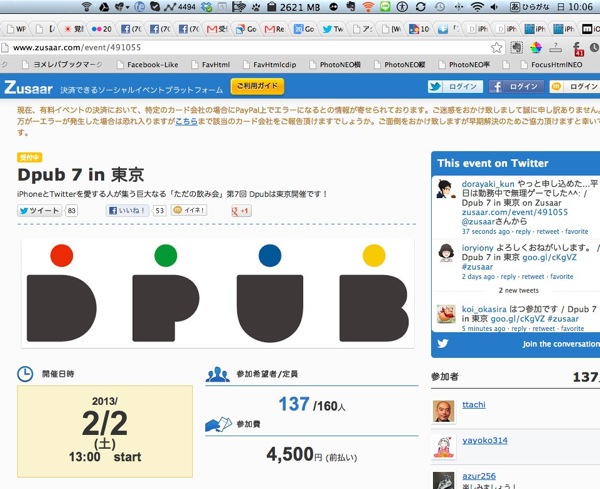Open the PhotoNEO率 bookmark
Viewport: 600px width, 489px height.
pos(465,65)
